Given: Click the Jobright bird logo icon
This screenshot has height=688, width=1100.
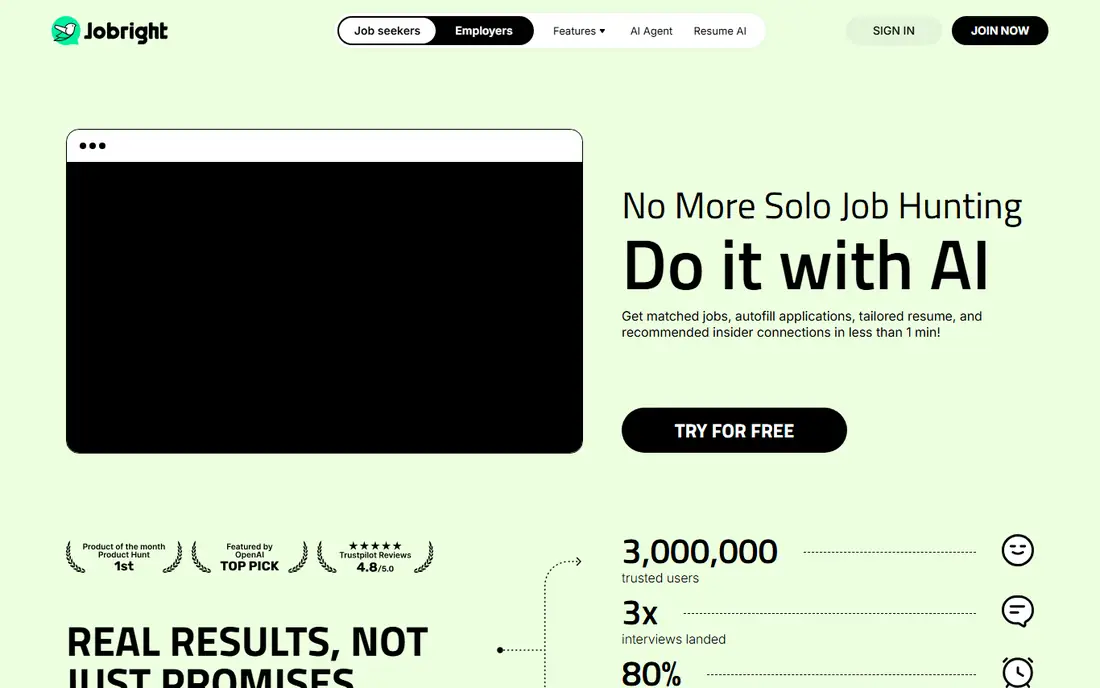Looking at the screenshot, I should click(x=65, y=31).
